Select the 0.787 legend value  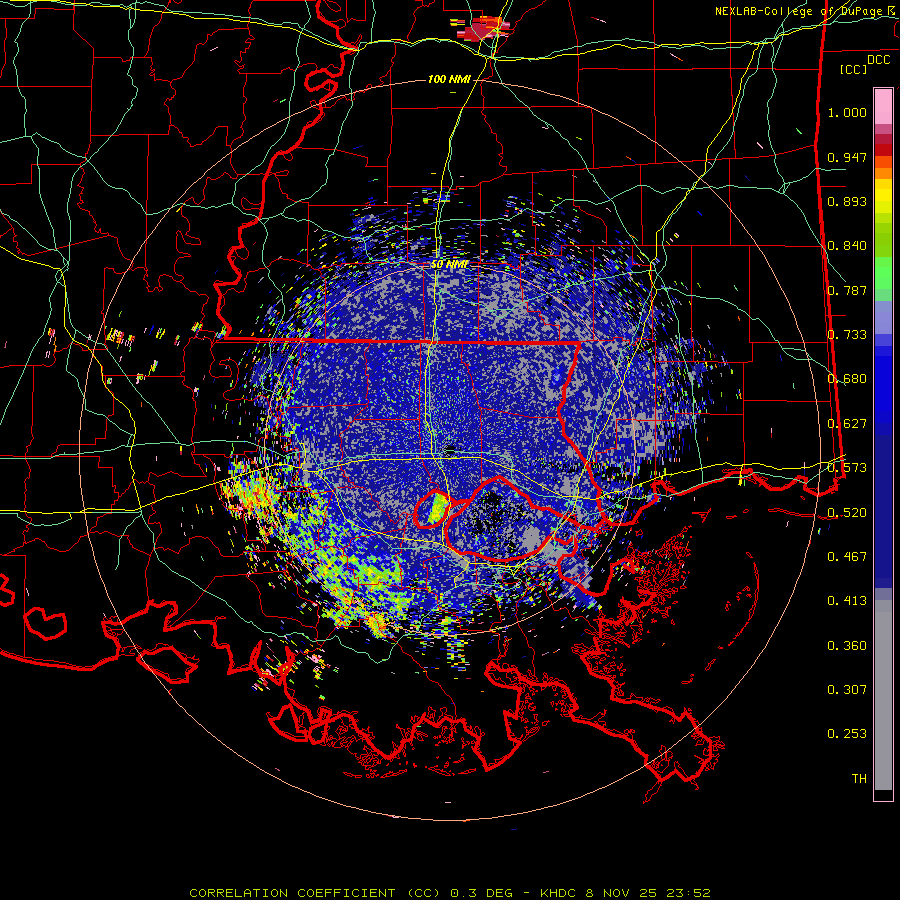point(847,290)
